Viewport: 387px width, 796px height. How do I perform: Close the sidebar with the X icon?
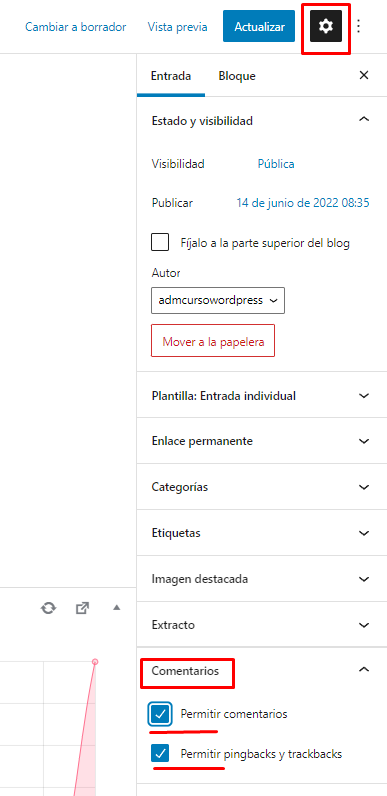tap(364, 76)
